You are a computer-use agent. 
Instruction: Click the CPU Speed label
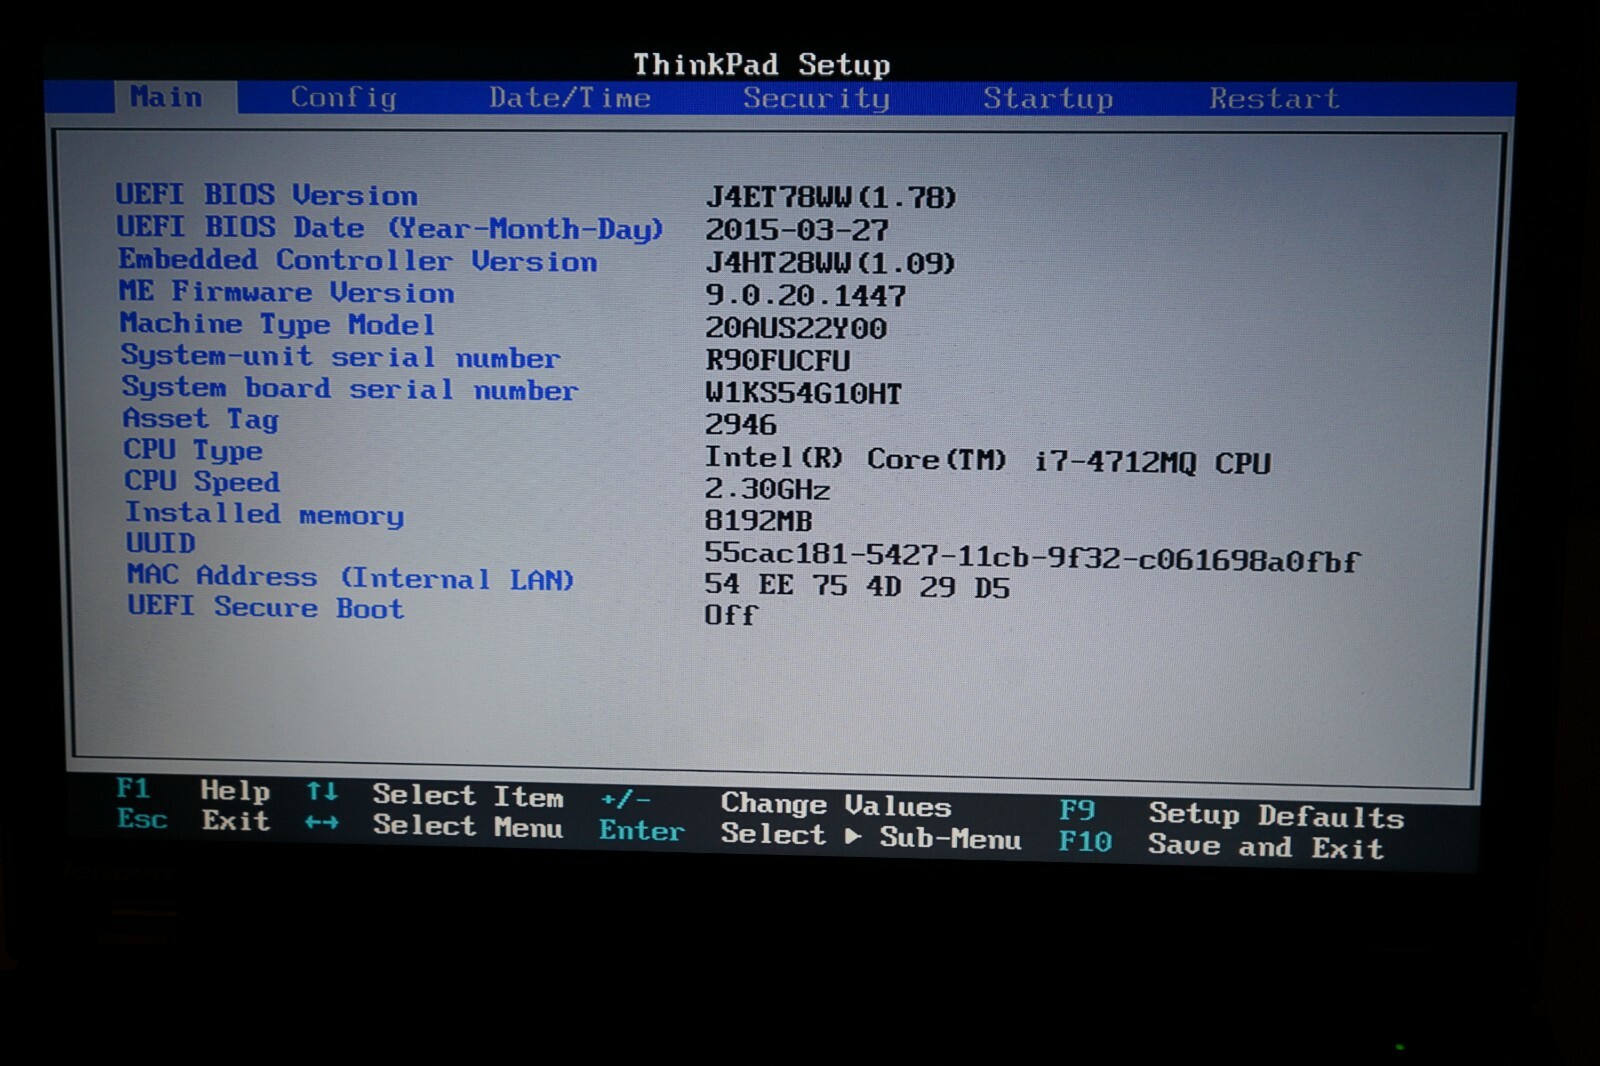[202, 482]
